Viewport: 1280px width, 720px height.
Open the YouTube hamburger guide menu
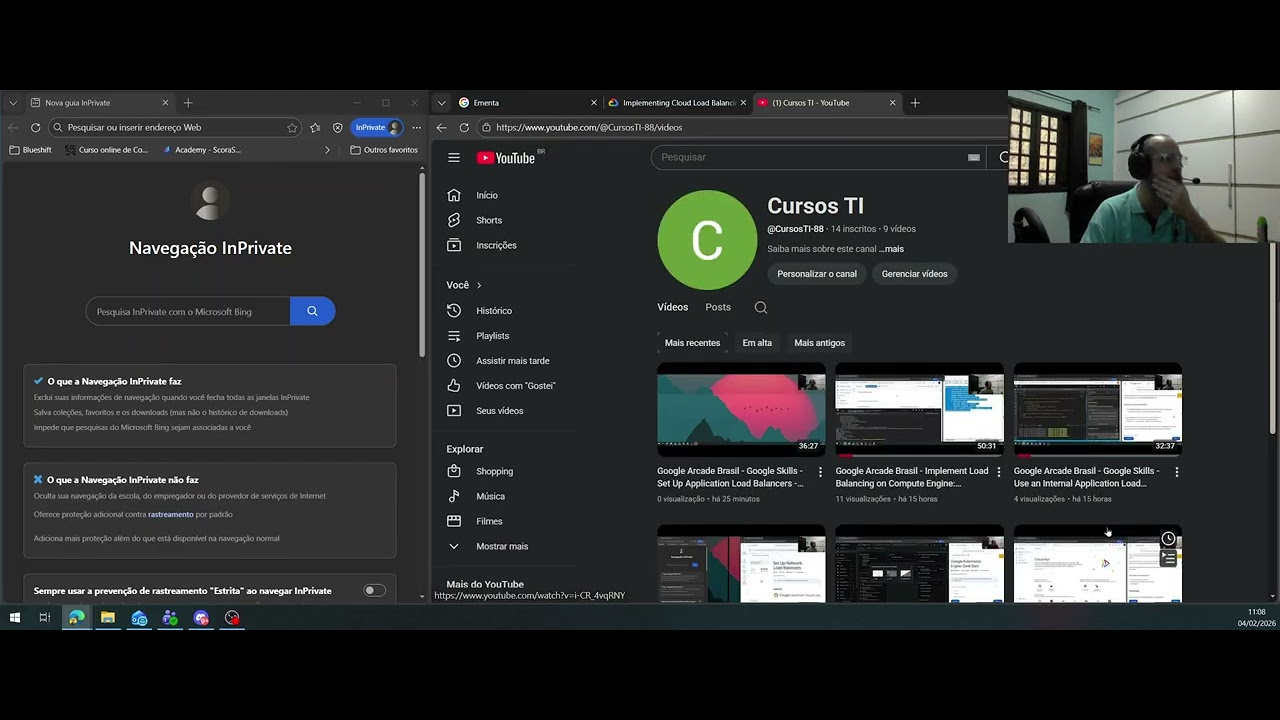pos(454,157)
